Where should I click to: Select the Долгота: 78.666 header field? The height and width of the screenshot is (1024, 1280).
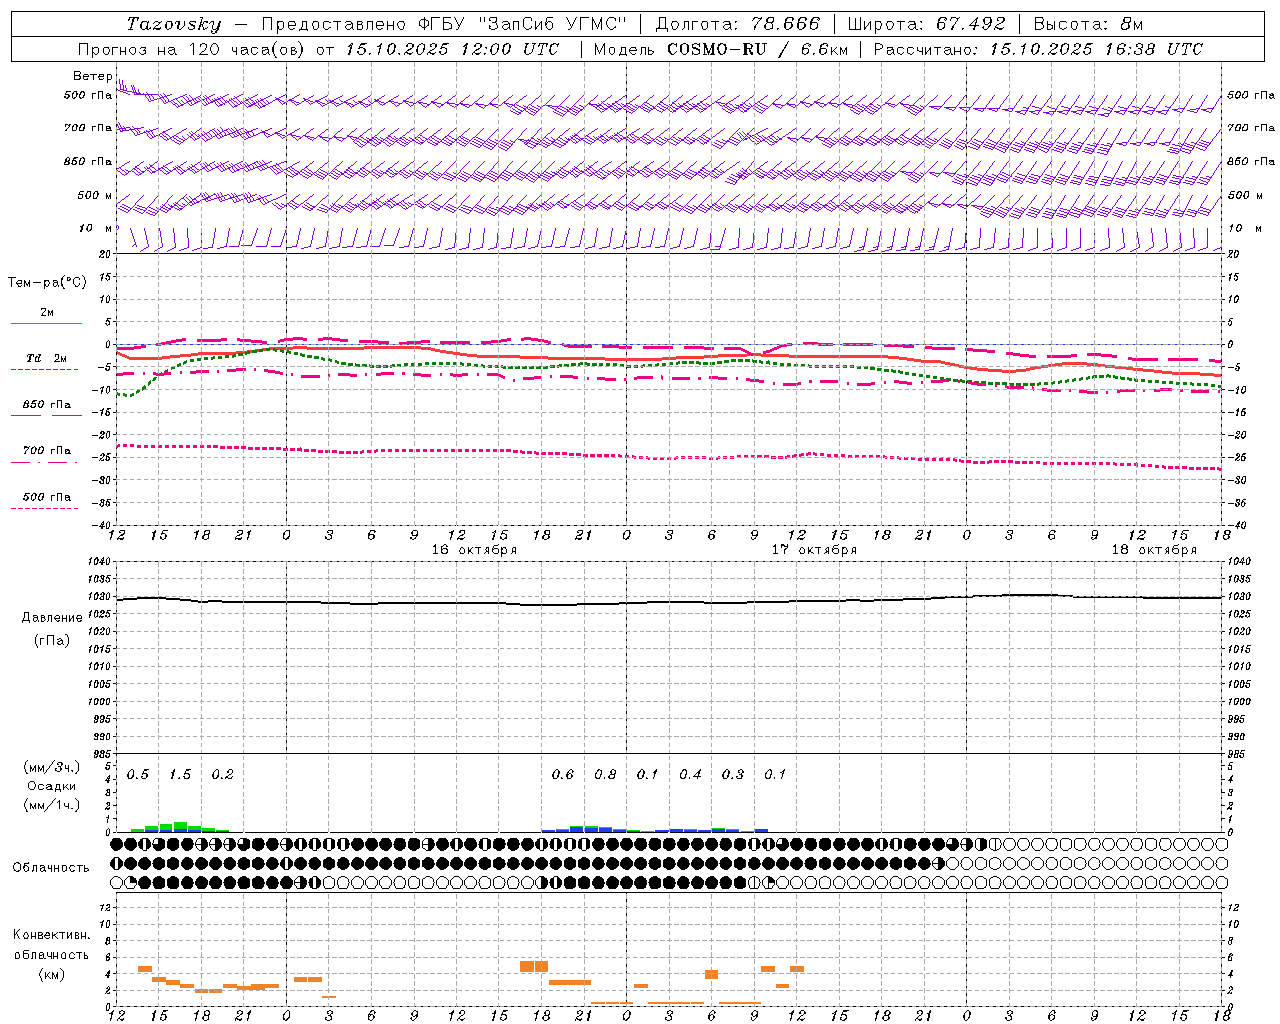737,24
